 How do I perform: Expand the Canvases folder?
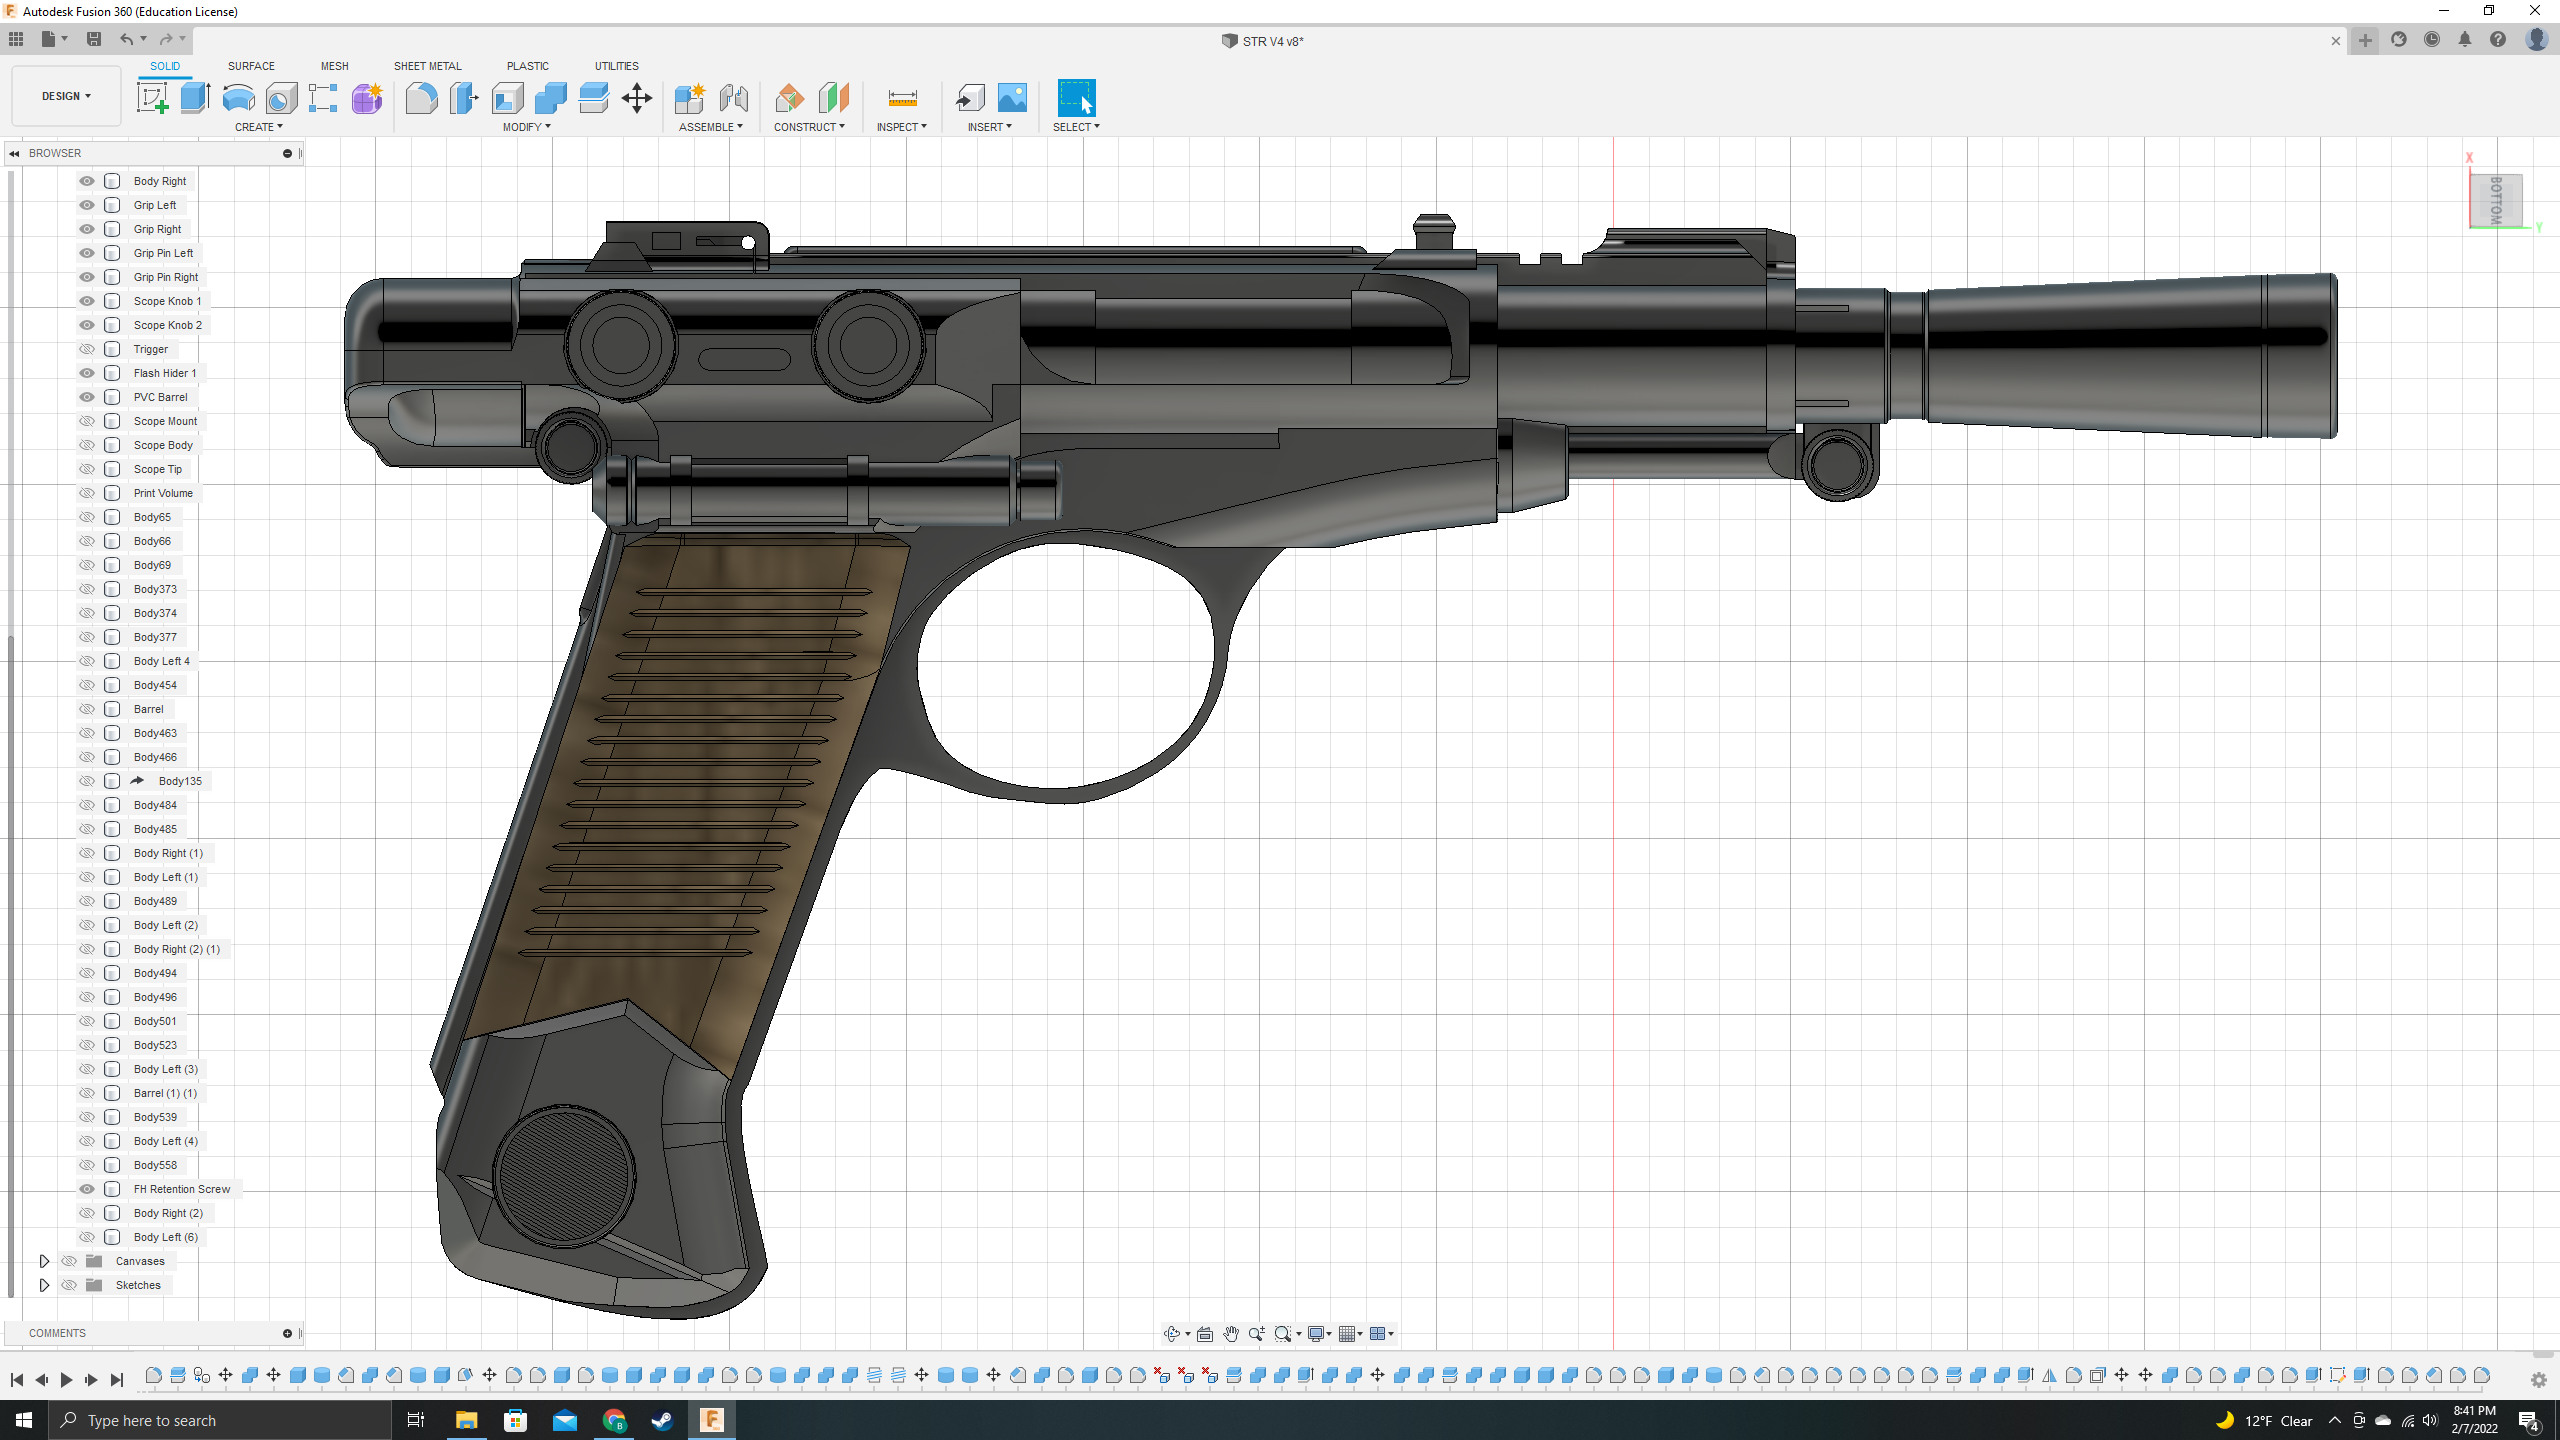[44, 1261]
